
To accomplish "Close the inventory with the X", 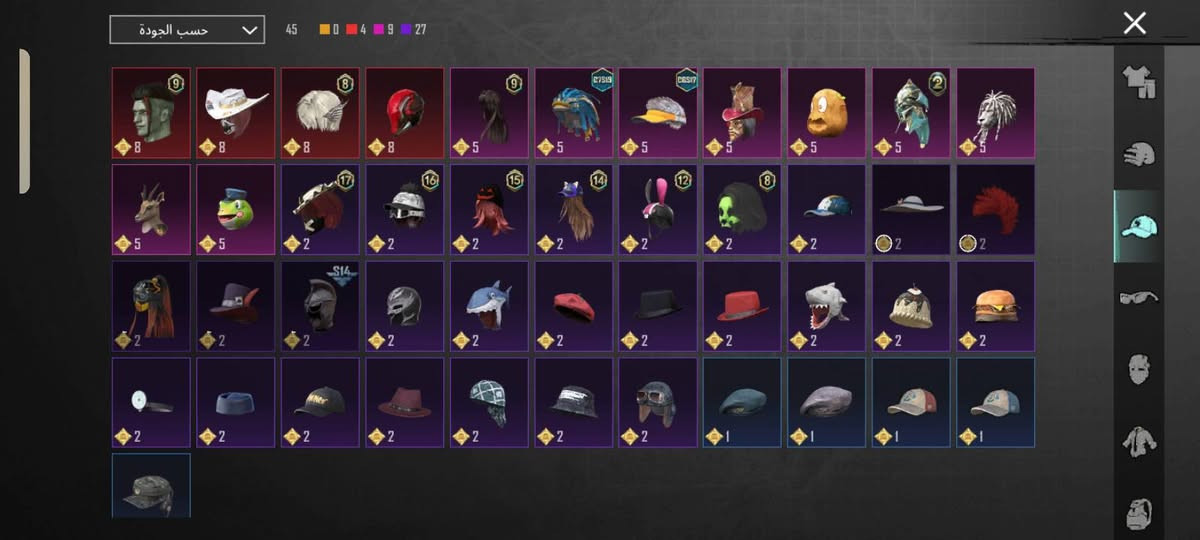I will click(1134, 23).
